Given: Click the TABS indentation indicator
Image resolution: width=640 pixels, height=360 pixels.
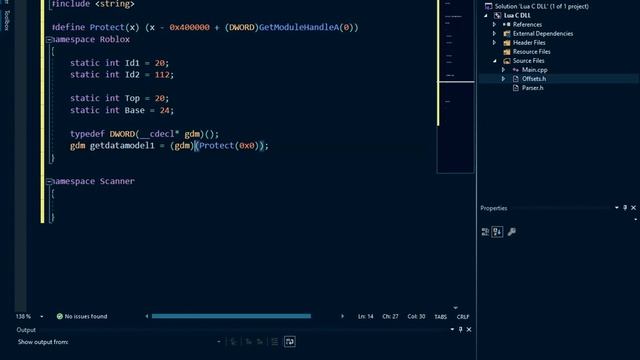Looking at the screenshot, I should click(x=440, y=317).
